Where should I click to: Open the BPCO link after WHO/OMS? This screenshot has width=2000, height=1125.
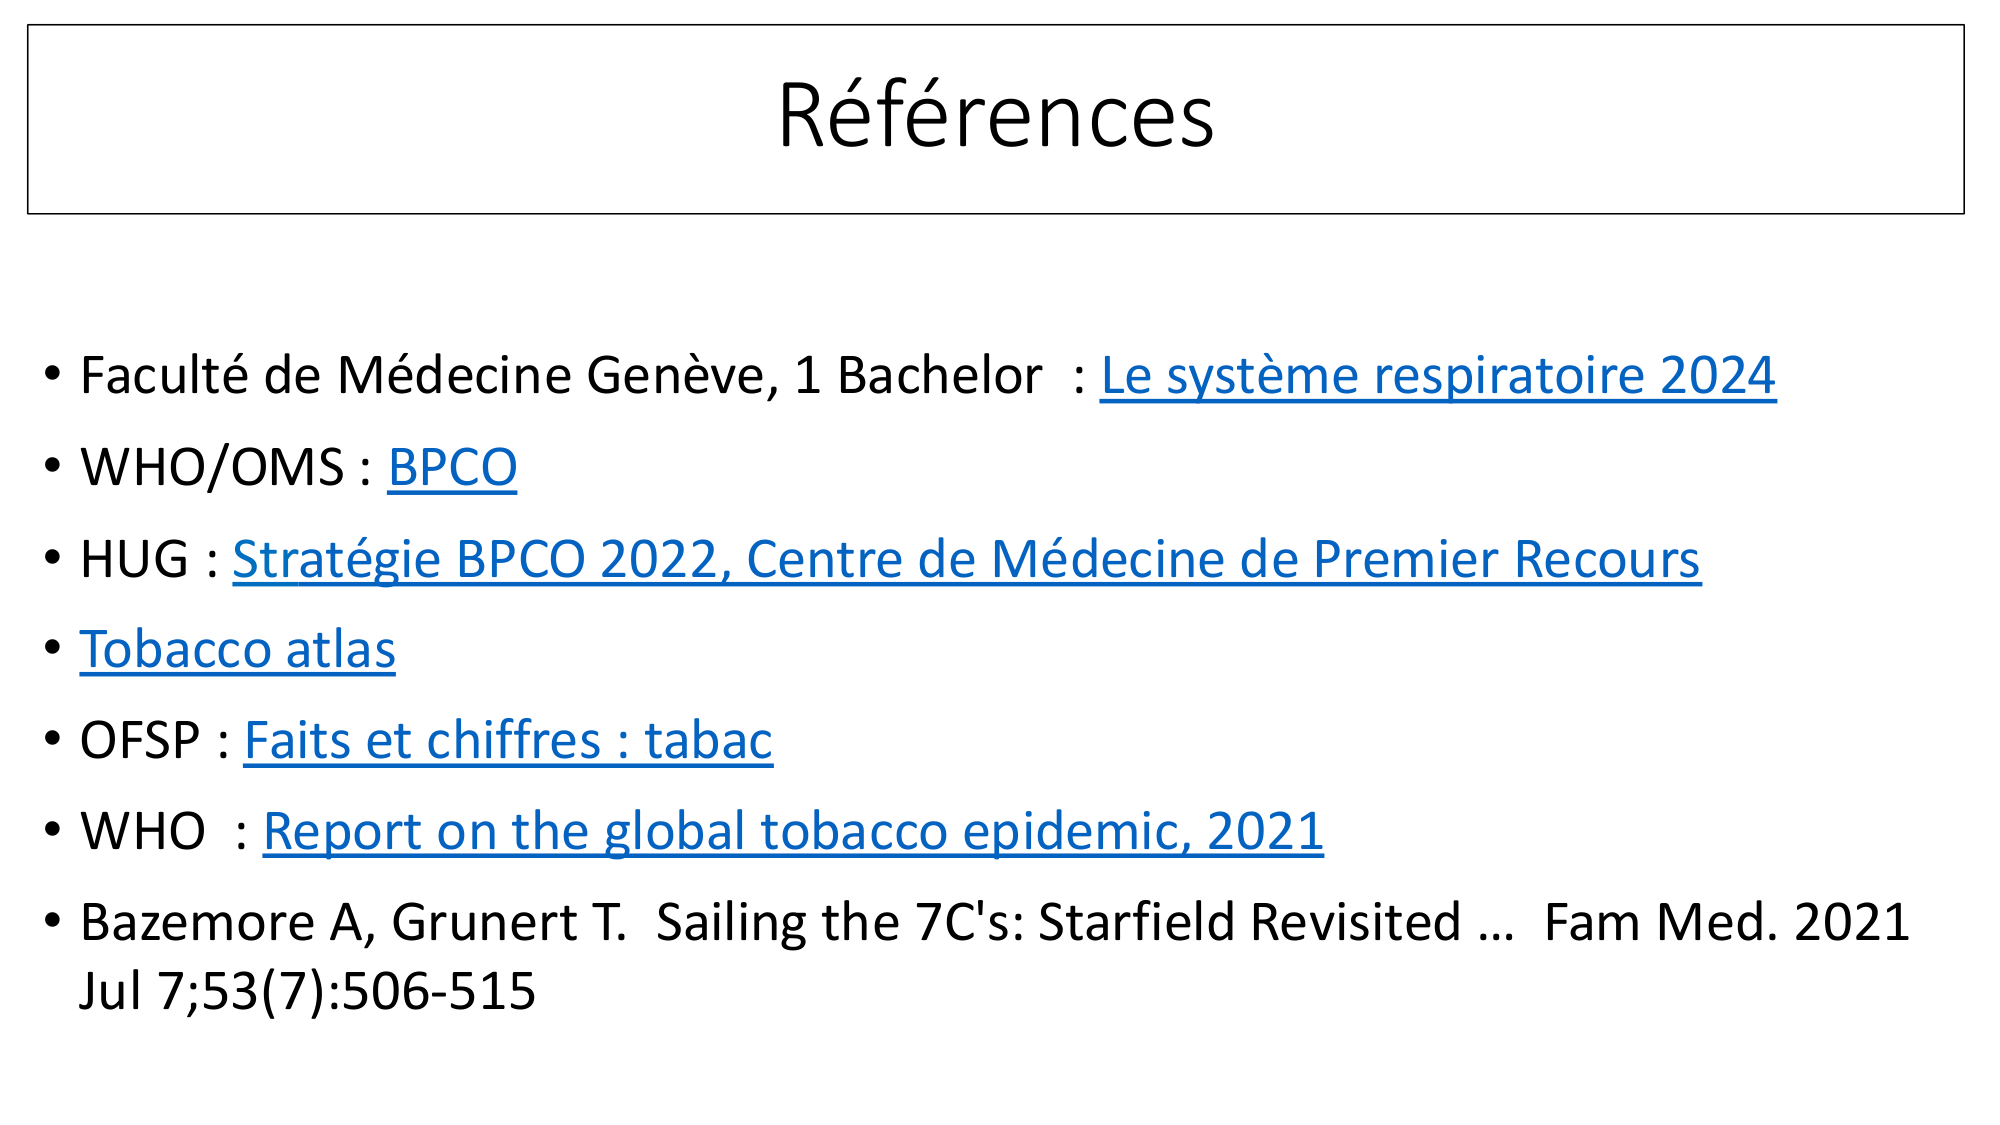pyautogui.click(x=452, y=468)
